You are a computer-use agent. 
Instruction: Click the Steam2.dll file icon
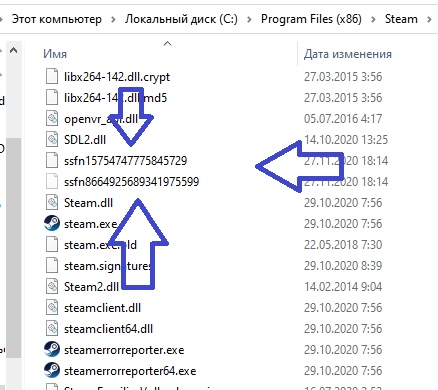(52, 287)
